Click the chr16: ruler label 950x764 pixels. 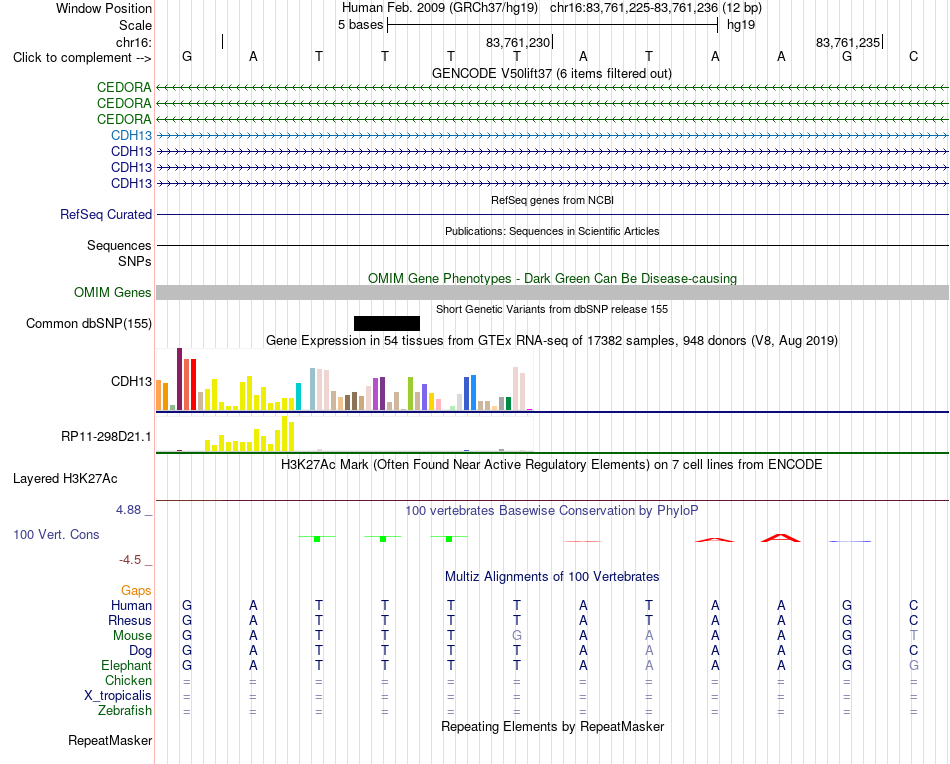pos(134,42)
